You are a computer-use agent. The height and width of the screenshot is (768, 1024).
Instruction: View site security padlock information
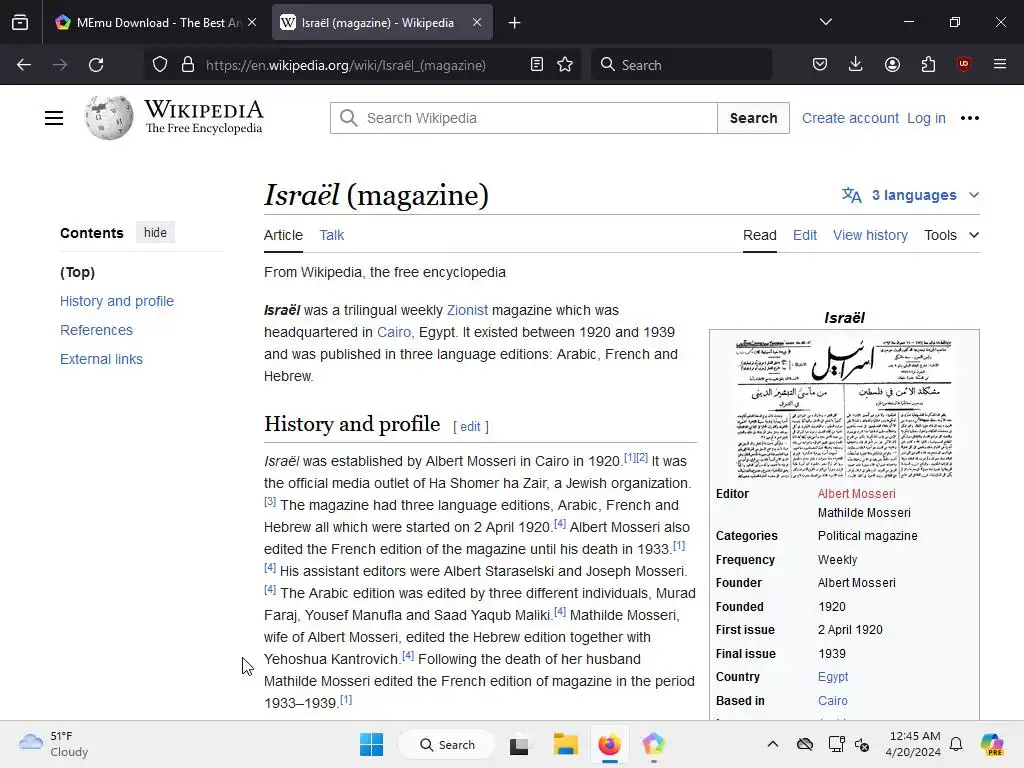pyautogui.click(x=188, y=65)
